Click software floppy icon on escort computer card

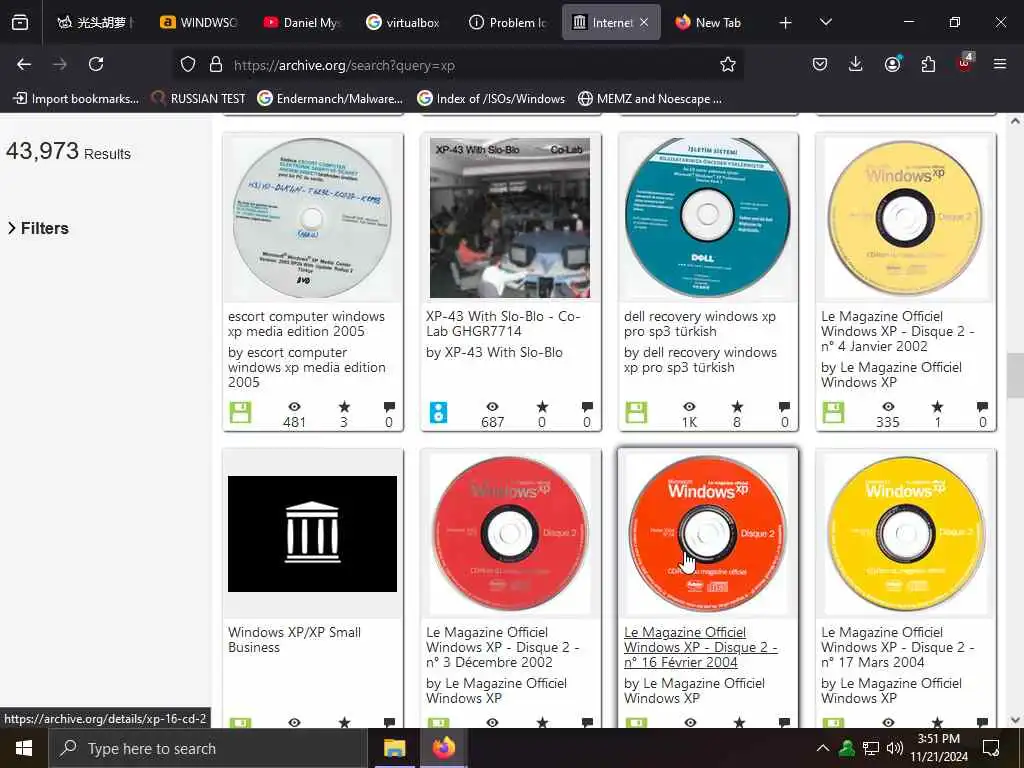tap(240, 413)
